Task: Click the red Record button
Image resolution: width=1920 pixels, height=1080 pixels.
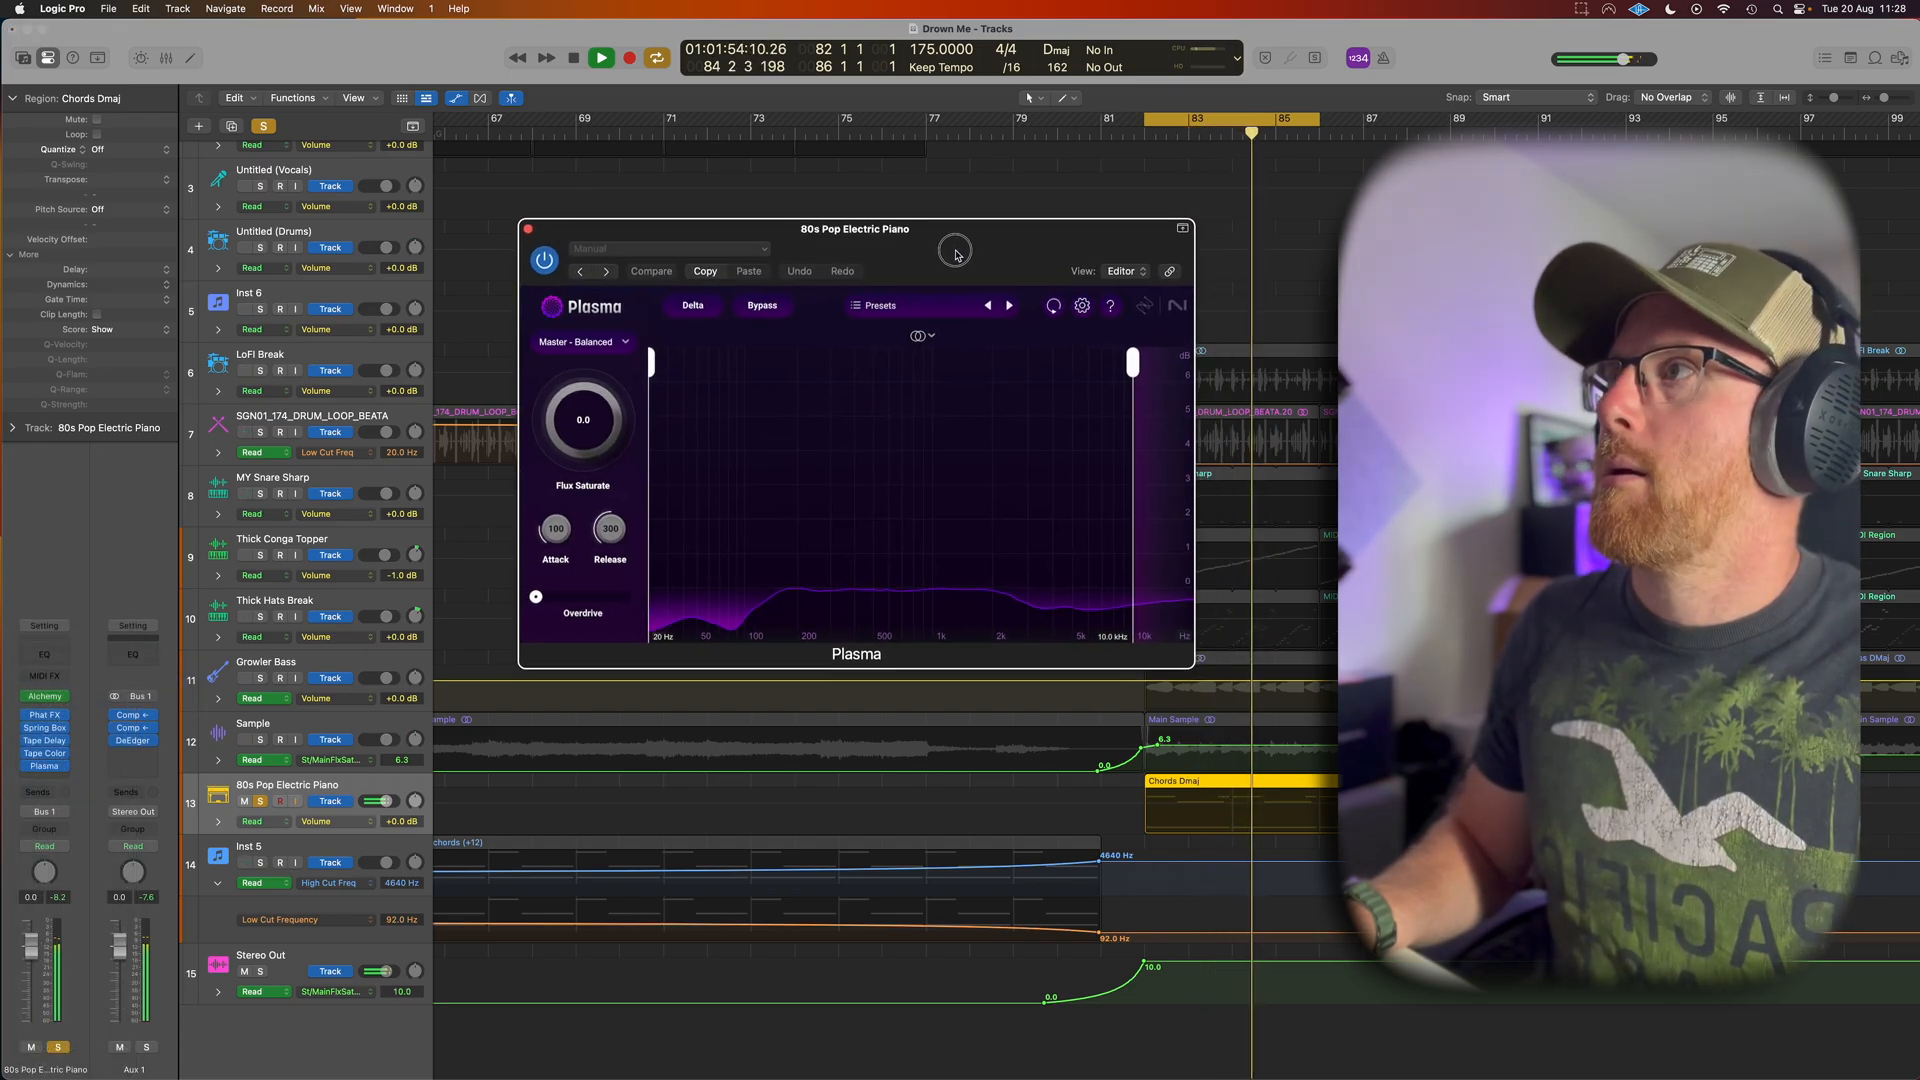Action: click(629, 58)
